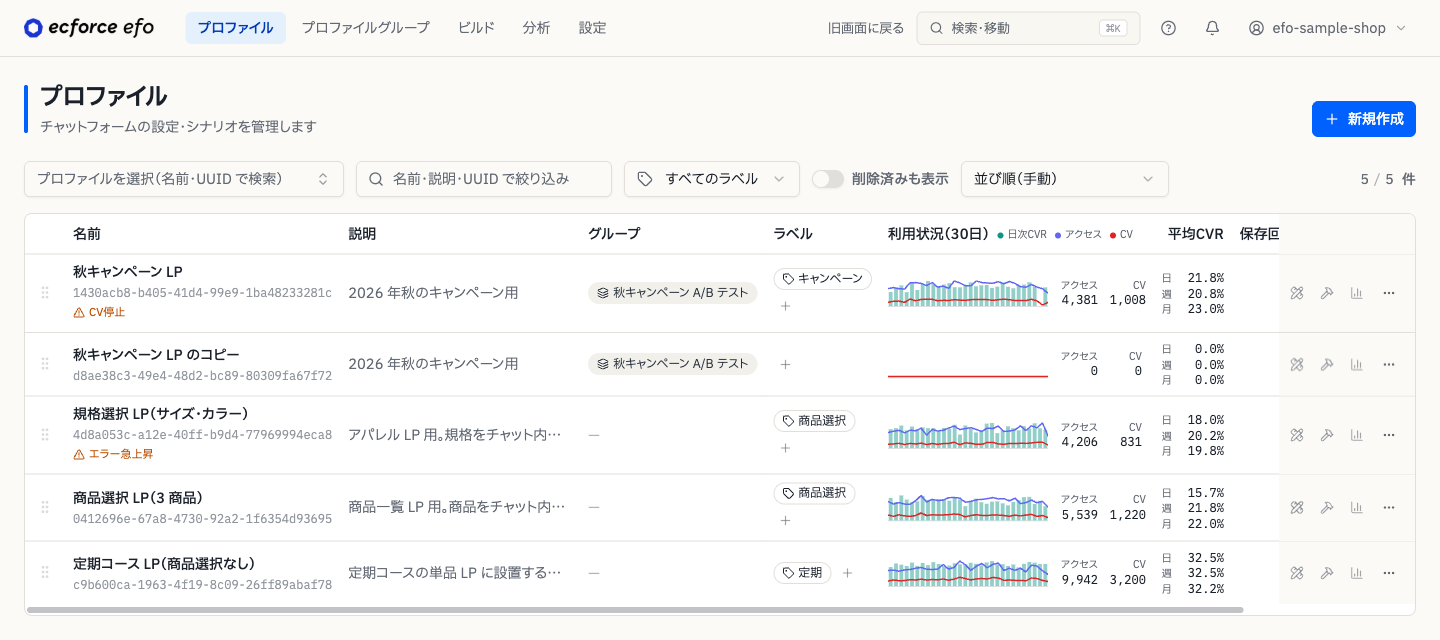Add label next to 定期 tag
Screen dimensions: 1440x640
click(847, 573)
